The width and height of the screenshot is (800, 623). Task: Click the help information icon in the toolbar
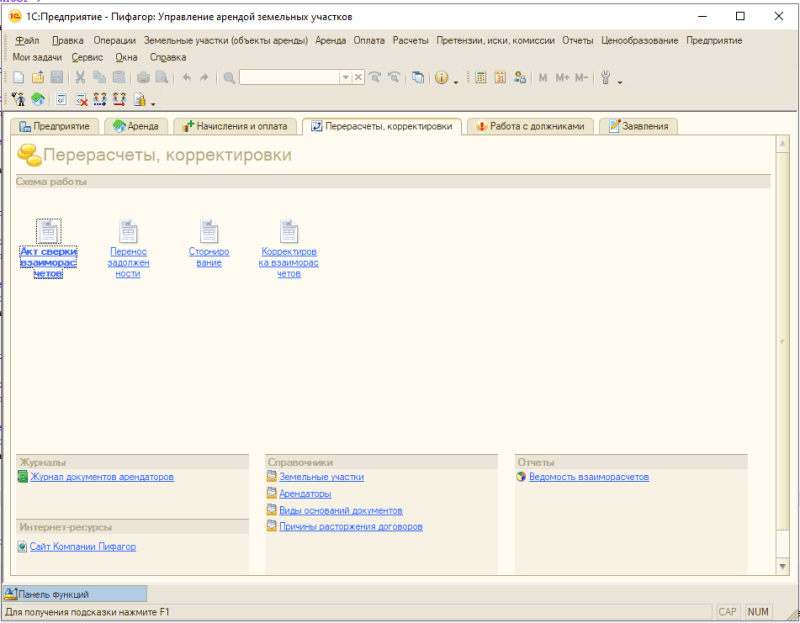click(441, 77)
